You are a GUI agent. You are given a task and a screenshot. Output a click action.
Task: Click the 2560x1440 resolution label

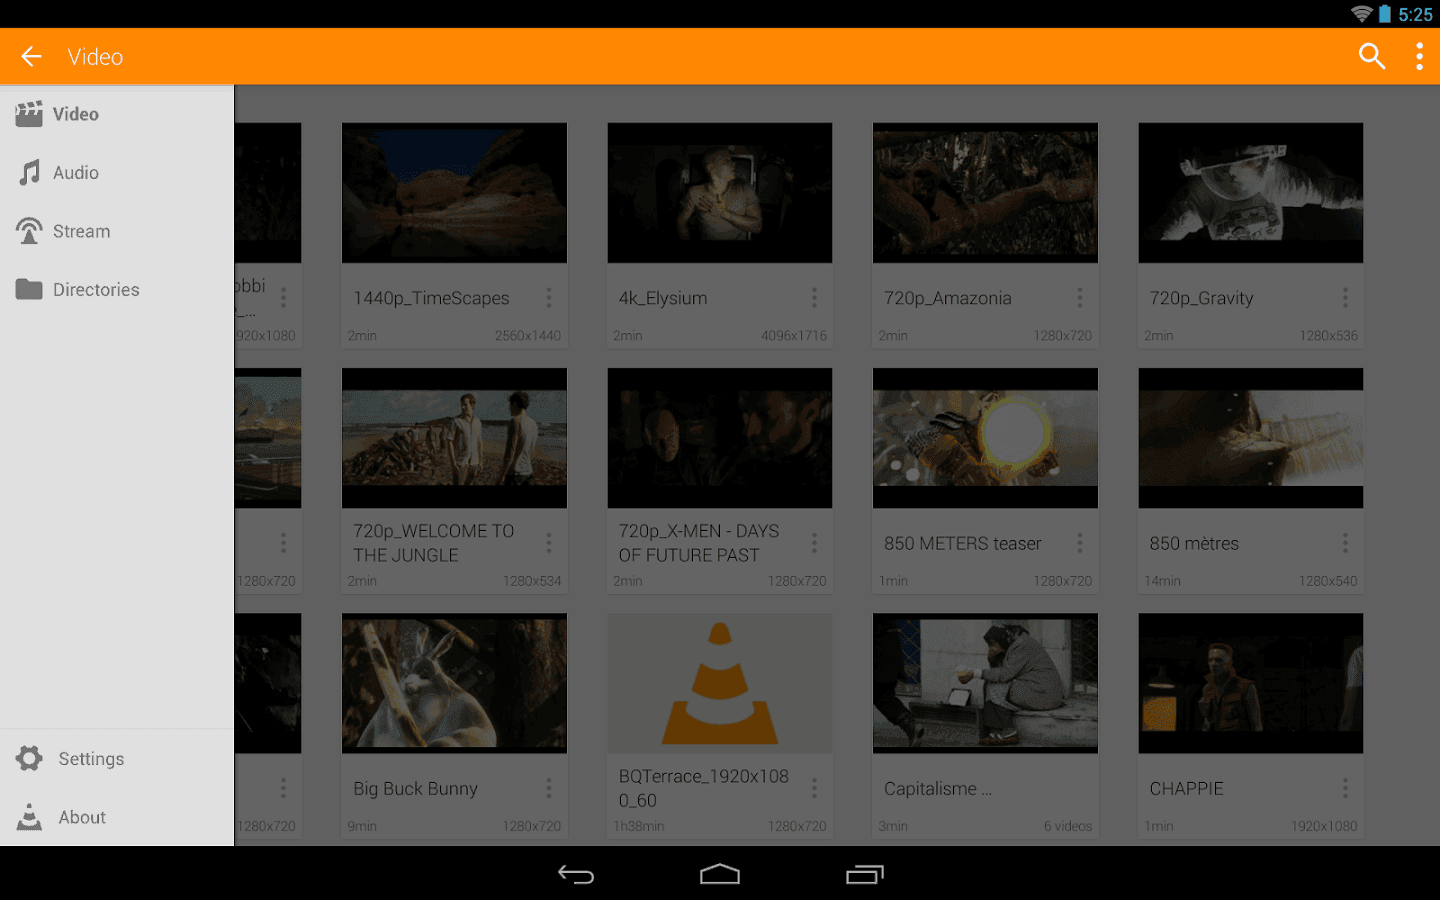coord(528,336)
